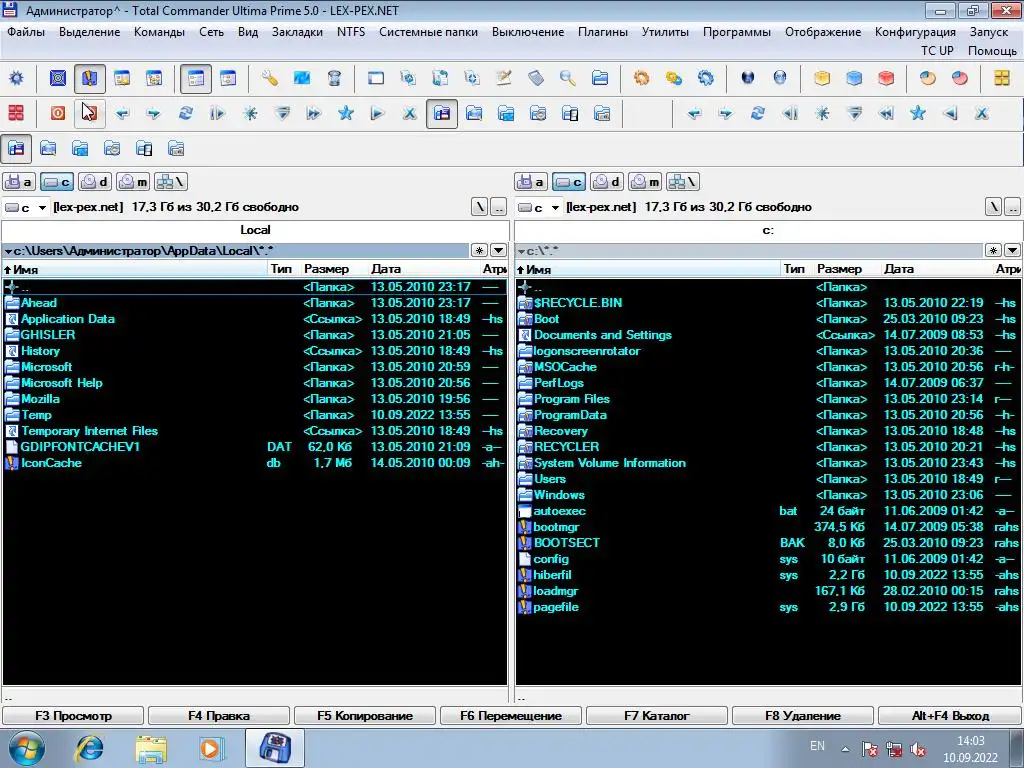The height and width of the screenshot is (768, 1024).
Task: Open Internet Explorer from taskbar
Action: [x=89, y=748]
